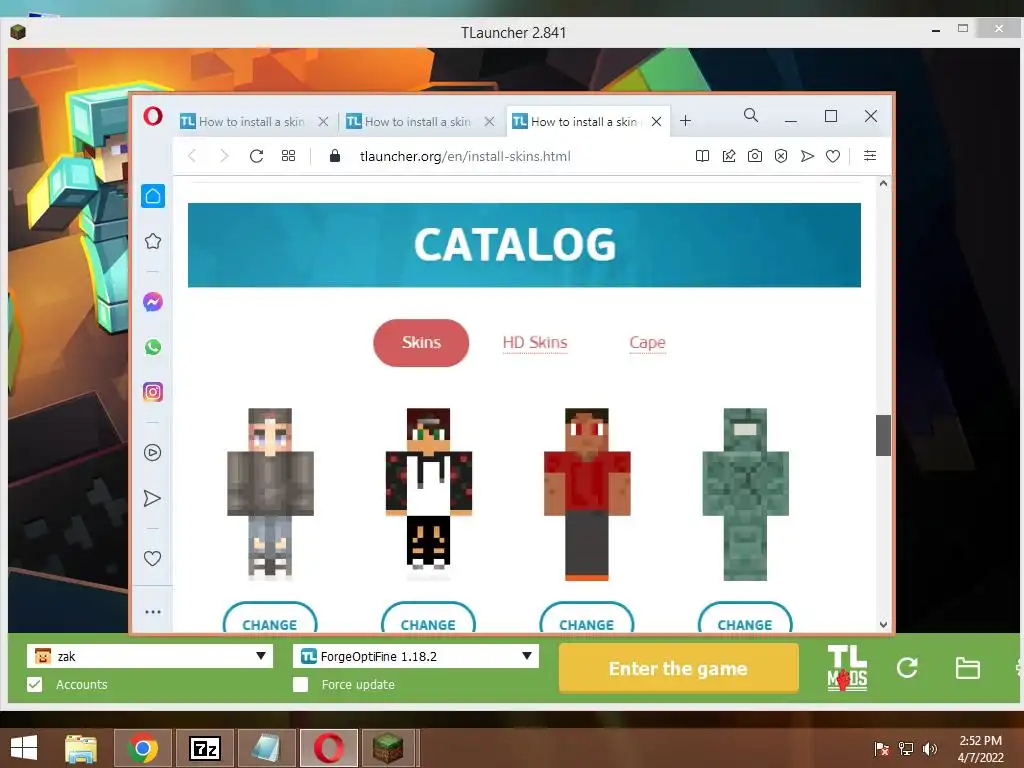The image size is (1024, 768).
Task: Enable the Force update checkbox
Action: [x=300, y=684]
